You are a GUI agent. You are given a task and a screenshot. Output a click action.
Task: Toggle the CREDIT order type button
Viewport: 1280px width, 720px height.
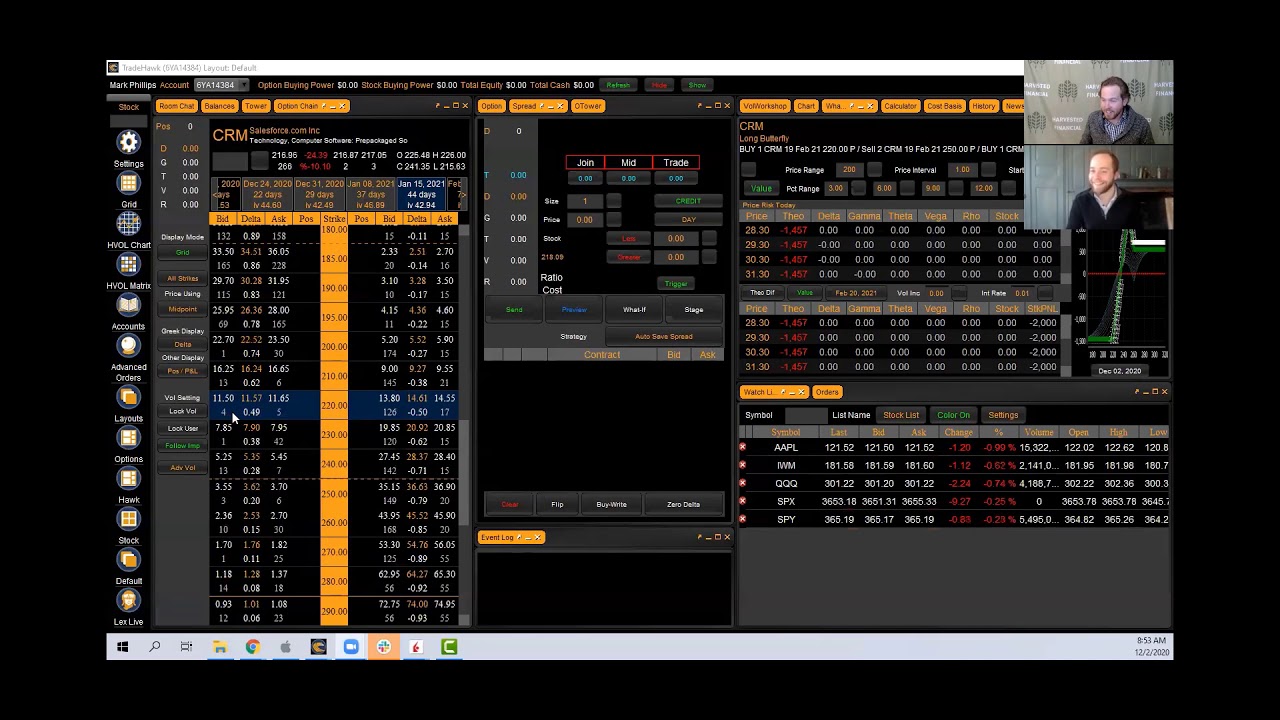pos(688,201)
